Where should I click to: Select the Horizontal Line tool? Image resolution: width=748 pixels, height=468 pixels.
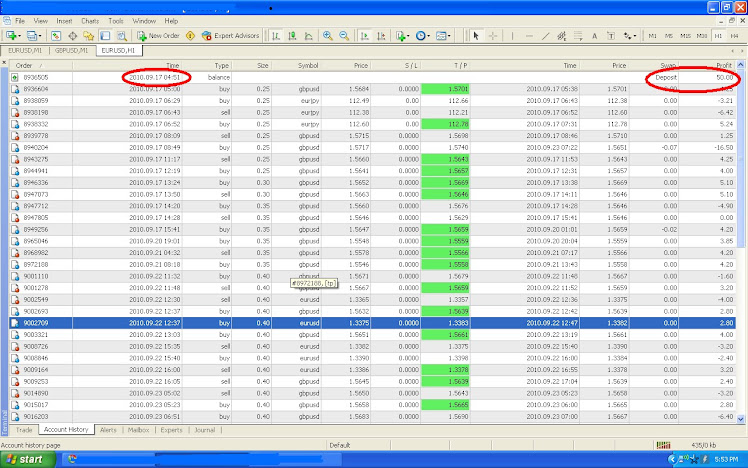[529, 36]
